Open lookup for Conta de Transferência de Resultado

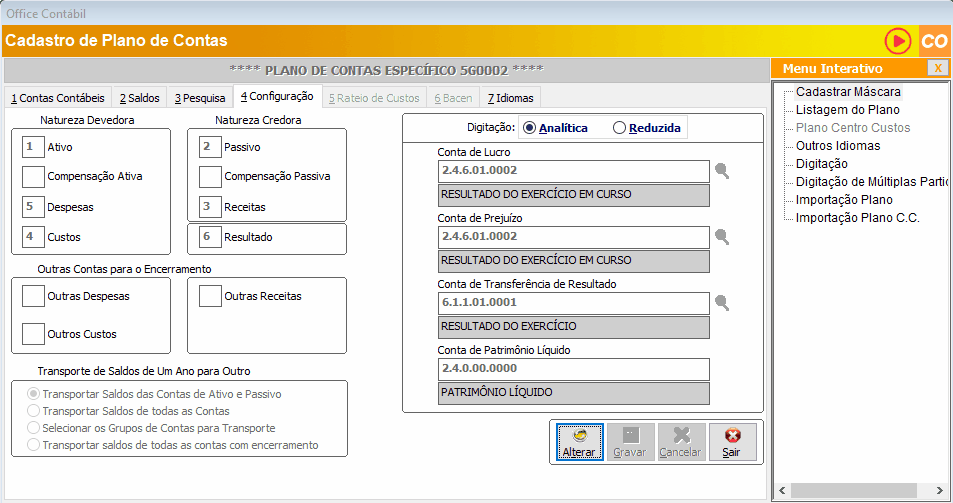point(721,303)
